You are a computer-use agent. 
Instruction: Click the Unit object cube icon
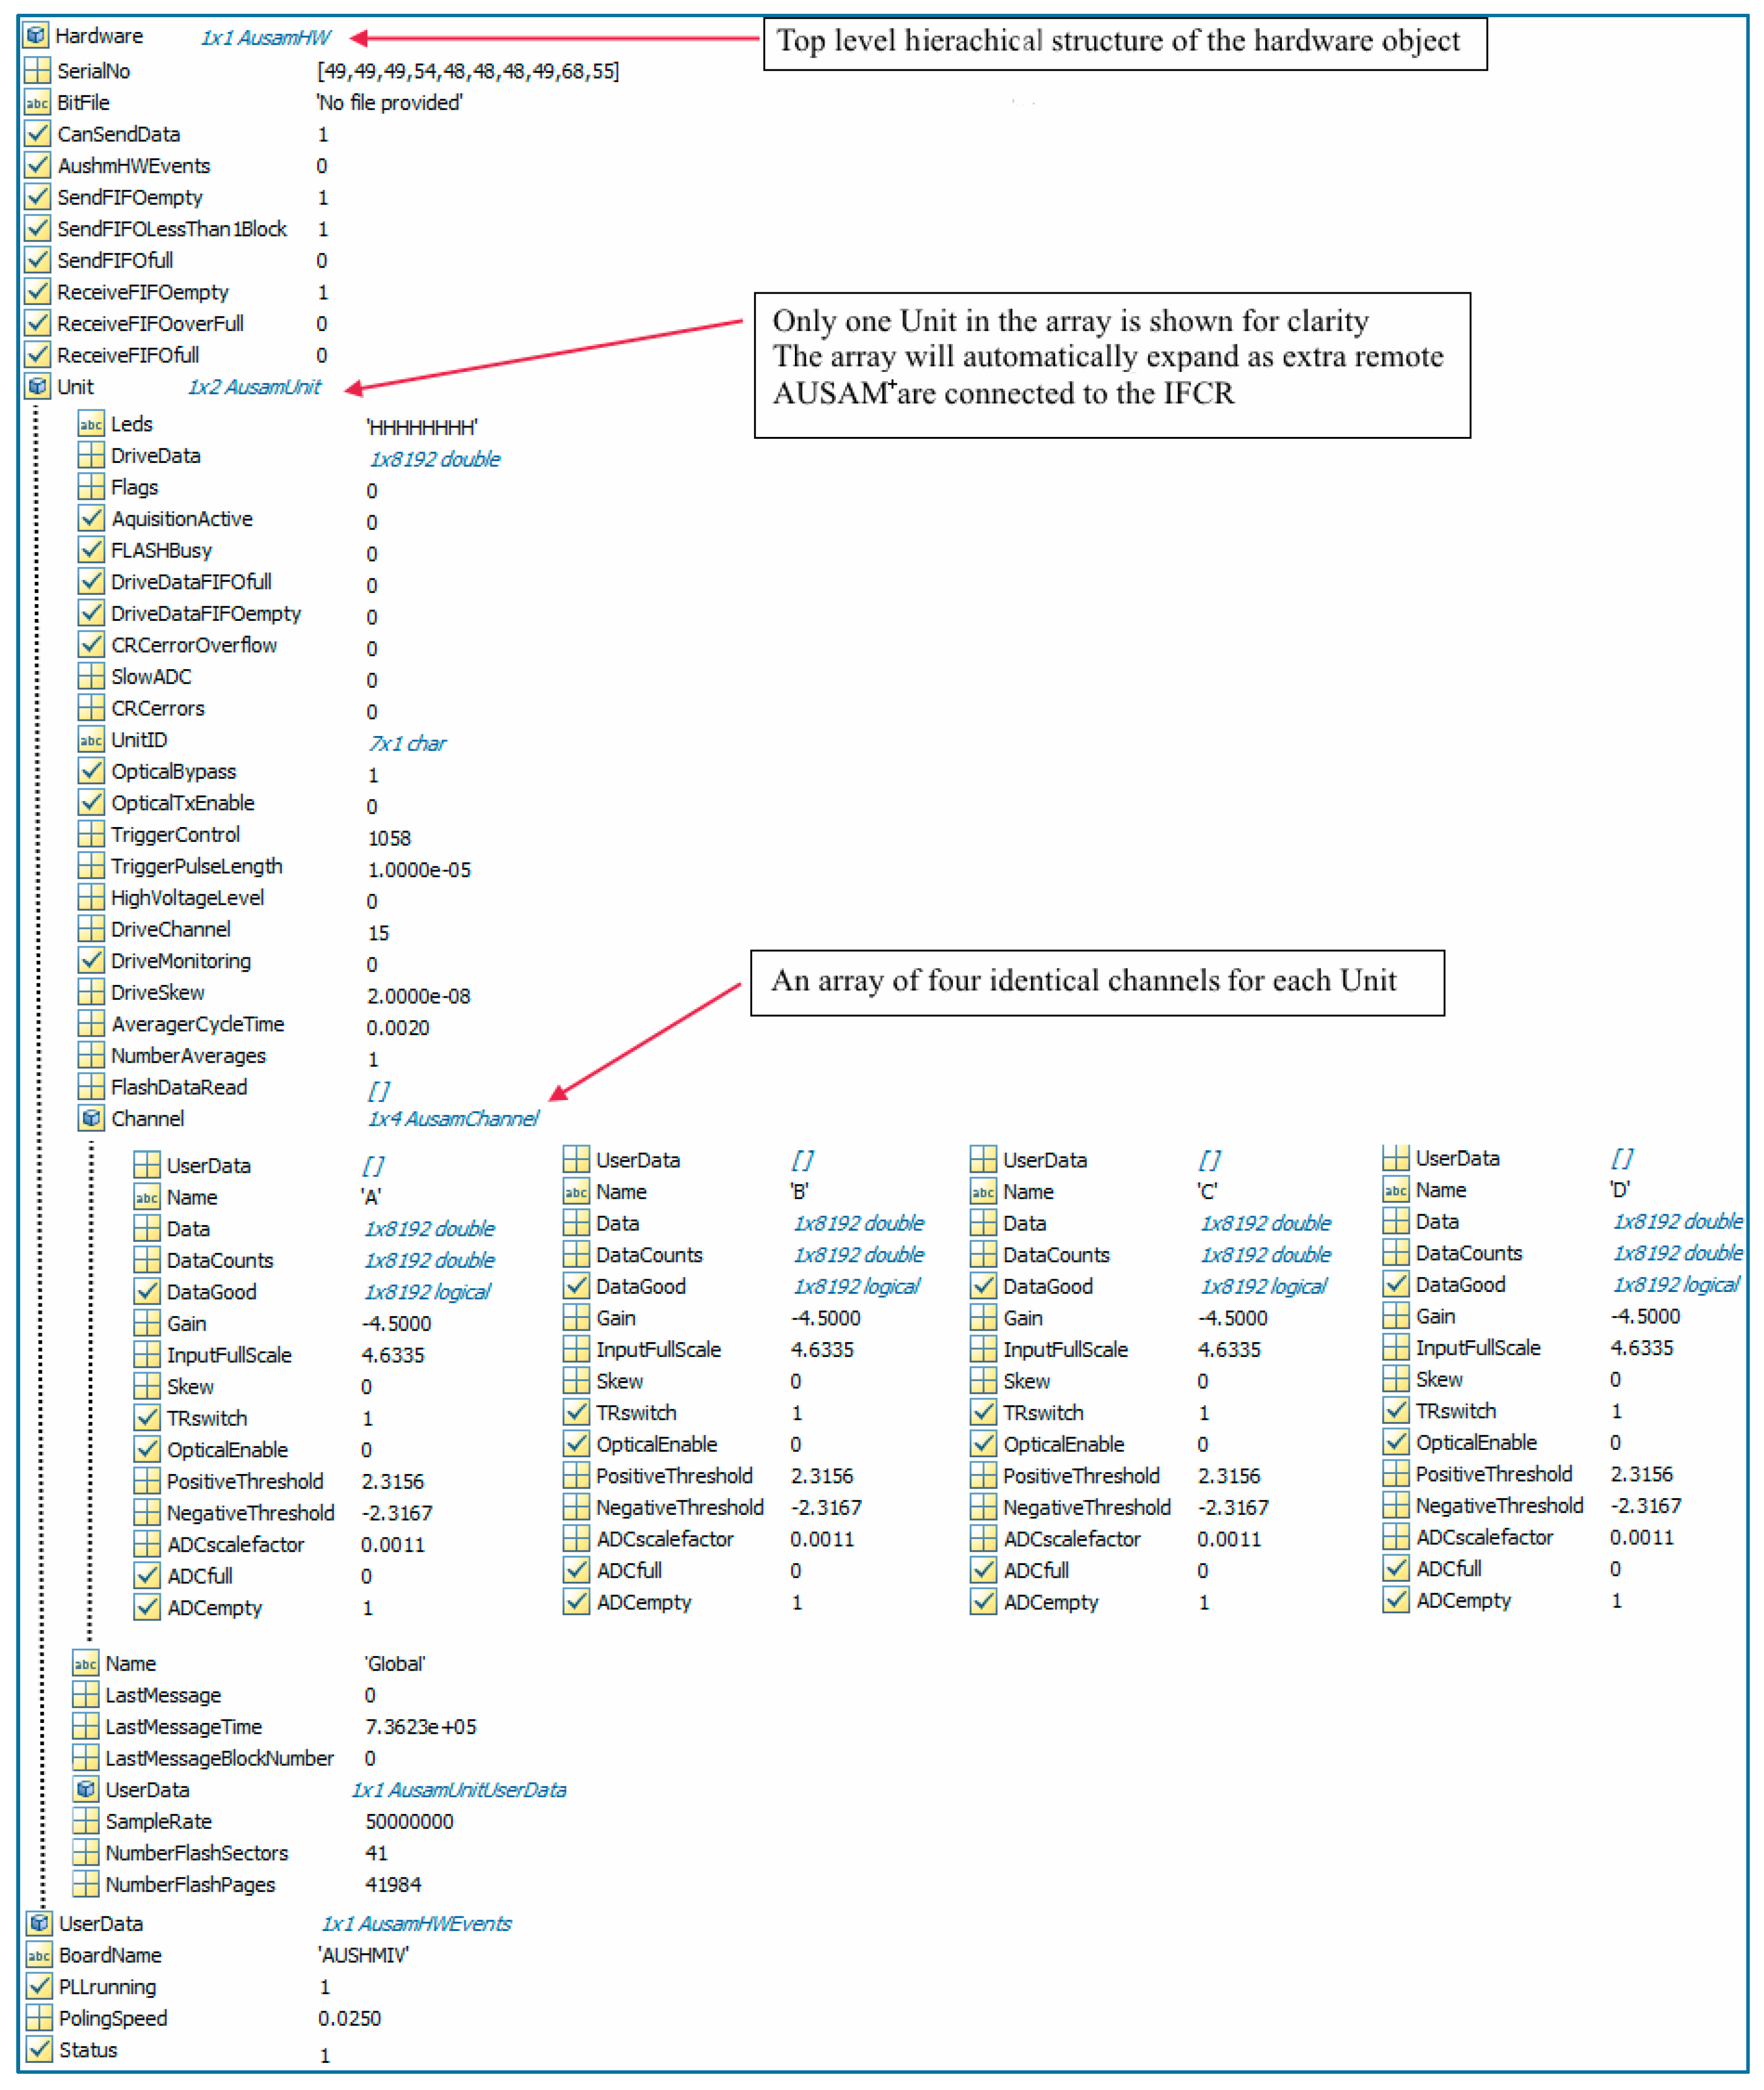tap(37, 386)
